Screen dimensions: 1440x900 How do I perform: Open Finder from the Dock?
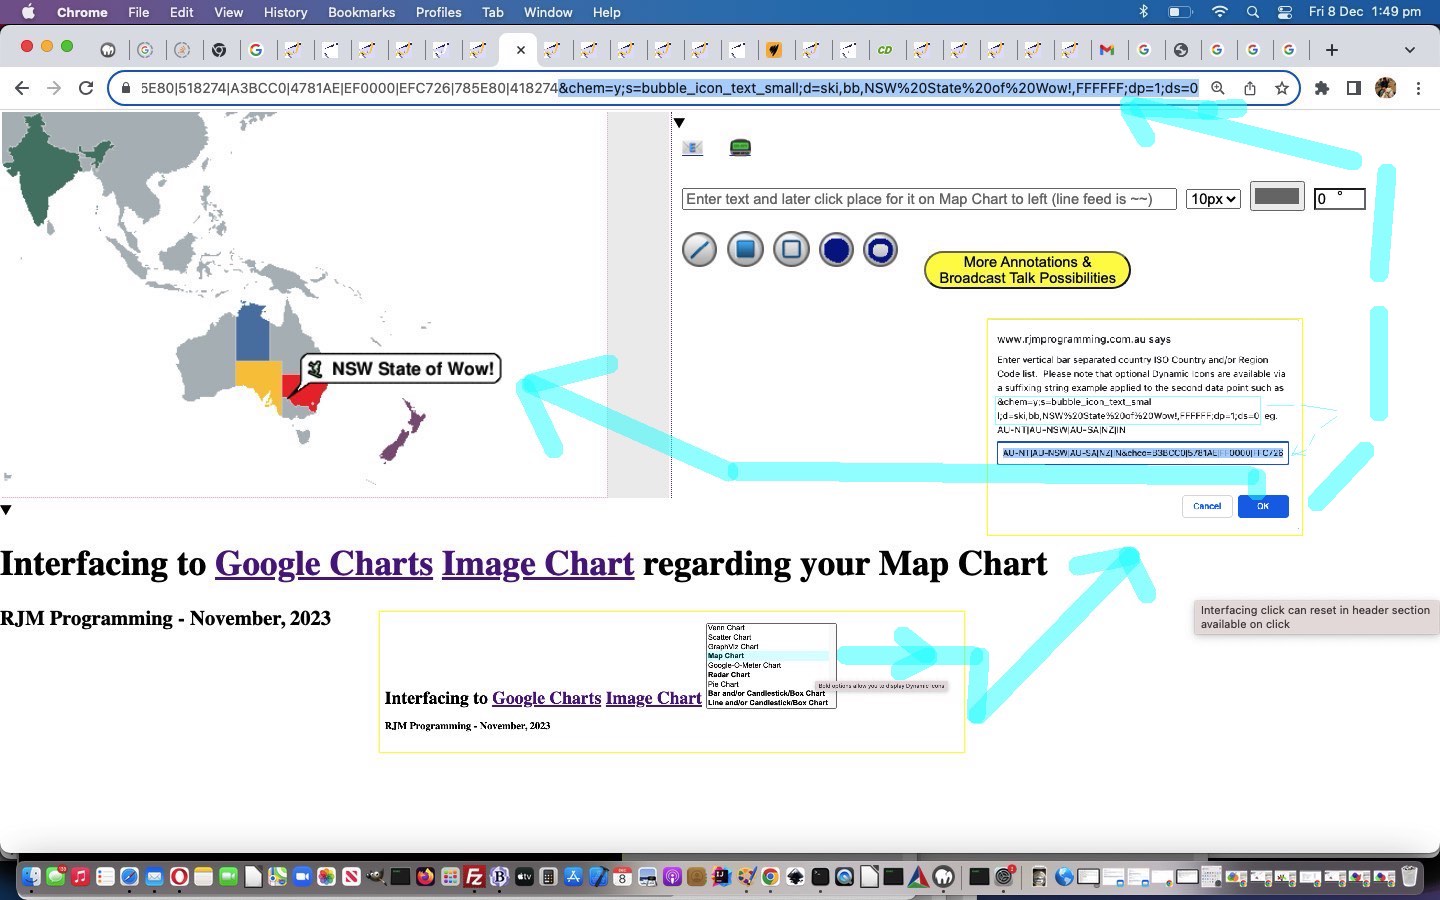click(x=31, y=877)
